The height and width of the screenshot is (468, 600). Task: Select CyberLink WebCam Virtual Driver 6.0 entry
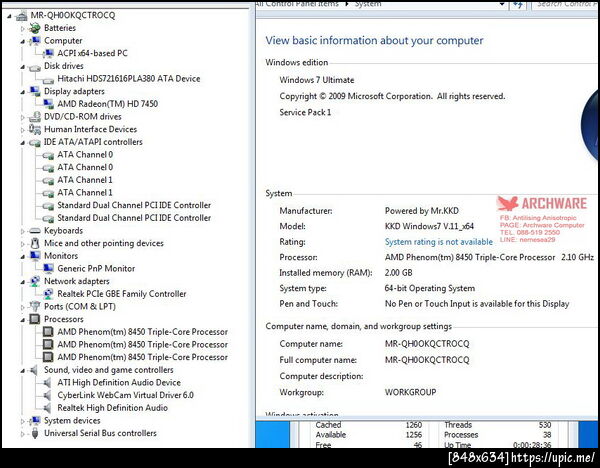tap(126, 395)
